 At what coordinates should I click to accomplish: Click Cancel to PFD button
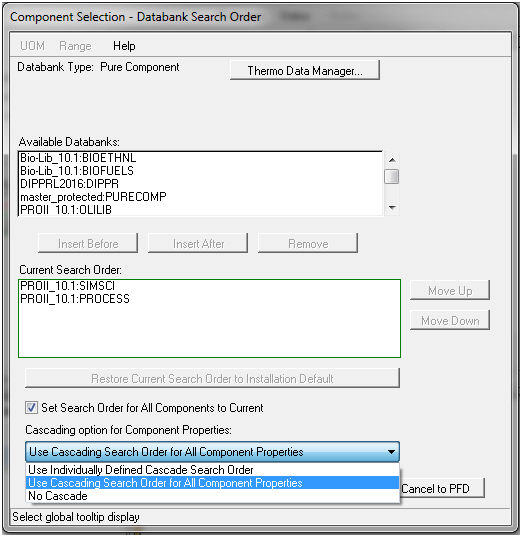[442, 488]
